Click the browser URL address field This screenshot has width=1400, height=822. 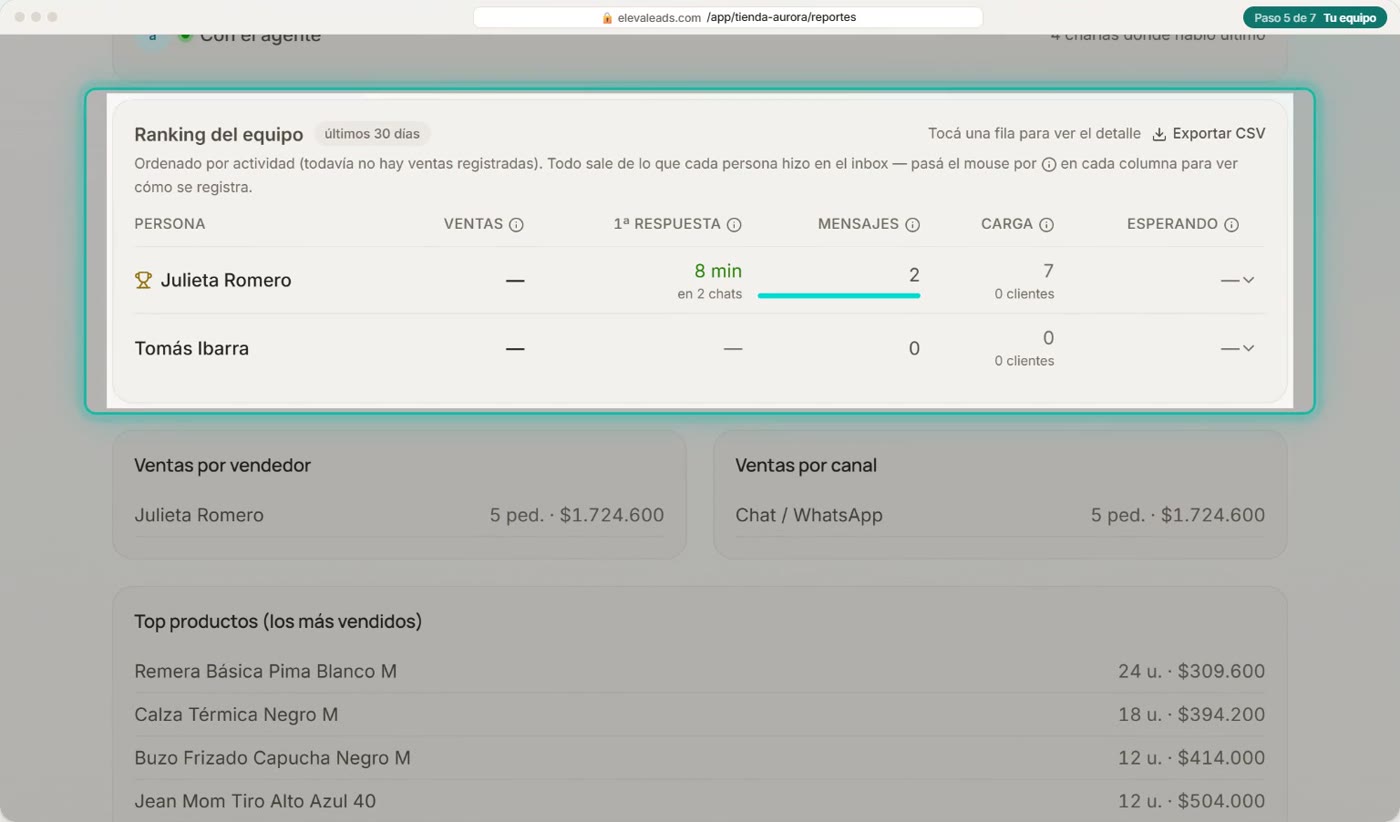(x=728, y=18)
